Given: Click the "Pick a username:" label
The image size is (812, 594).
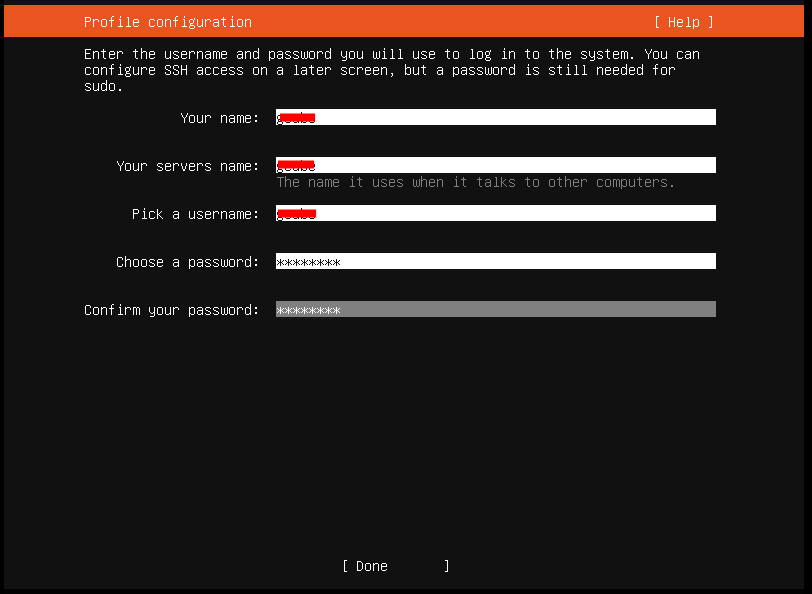Looking at the screenshot, I should pyautogui.click(x=195, y=214).
